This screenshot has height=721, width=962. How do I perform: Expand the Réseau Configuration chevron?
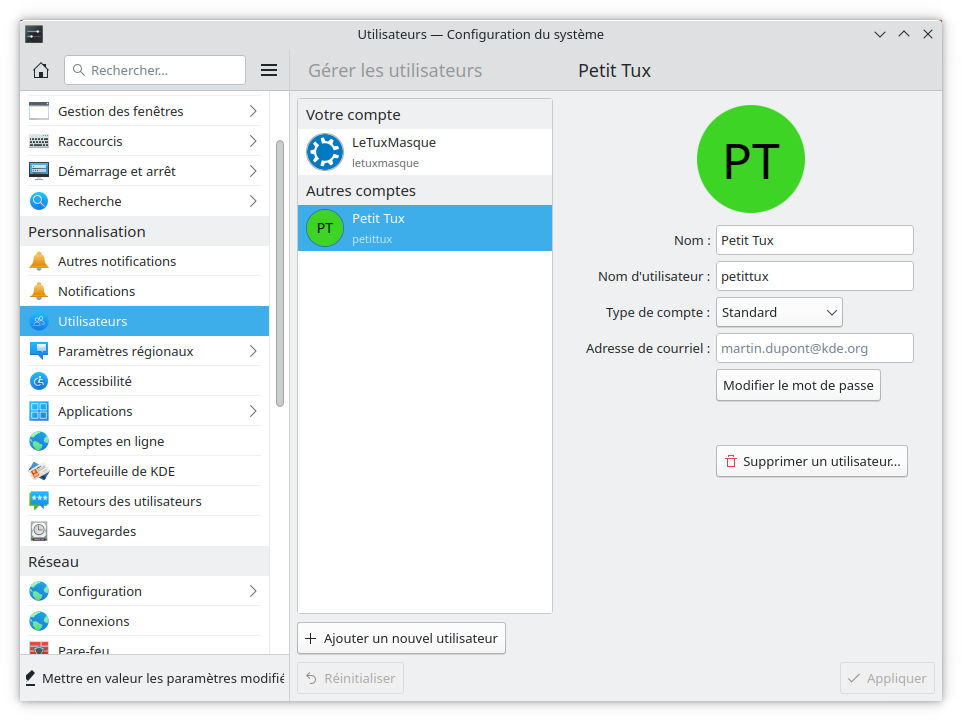coord(253,592)
